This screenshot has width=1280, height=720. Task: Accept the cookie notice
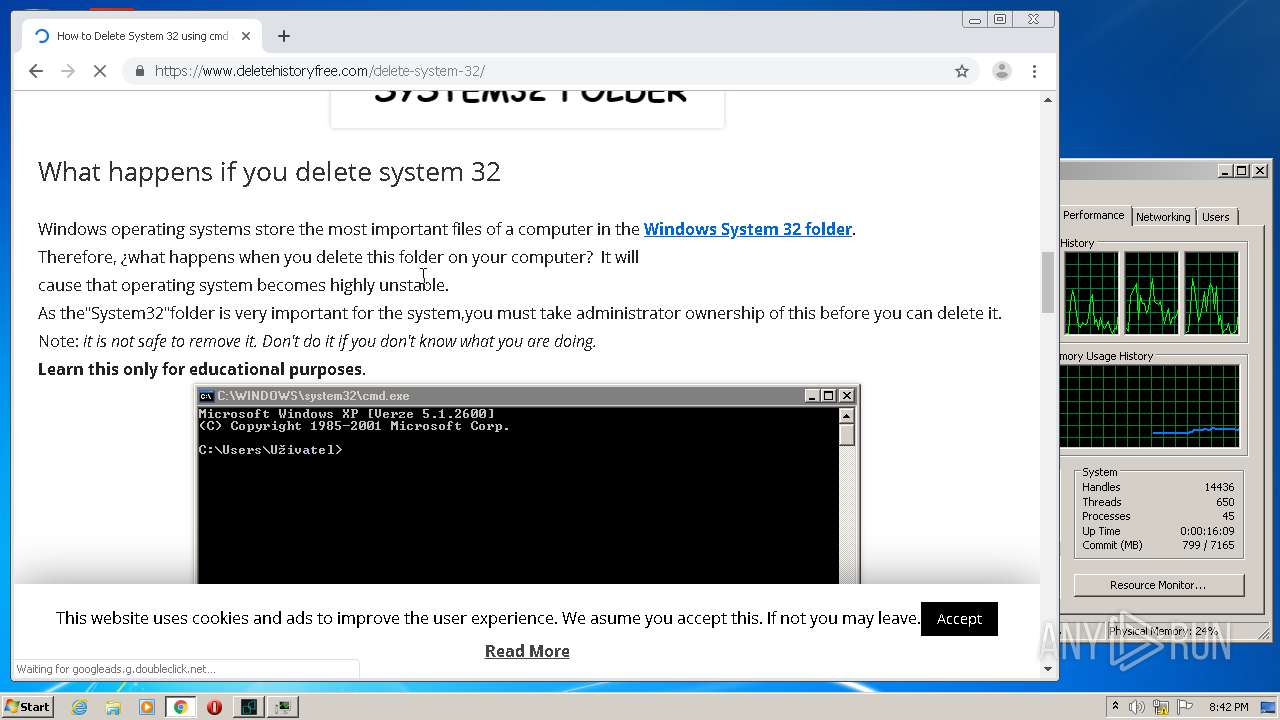pyautogui.click(x=959, y=619)
